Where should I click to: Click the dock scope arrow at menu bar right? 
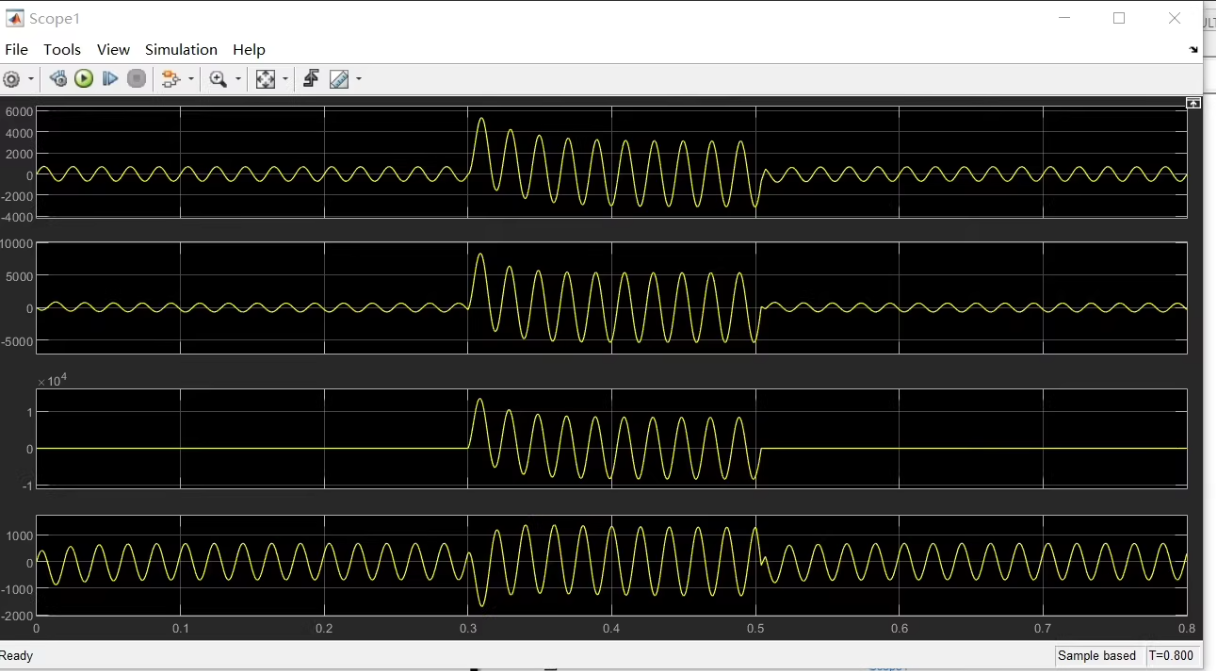[1193, 50]
